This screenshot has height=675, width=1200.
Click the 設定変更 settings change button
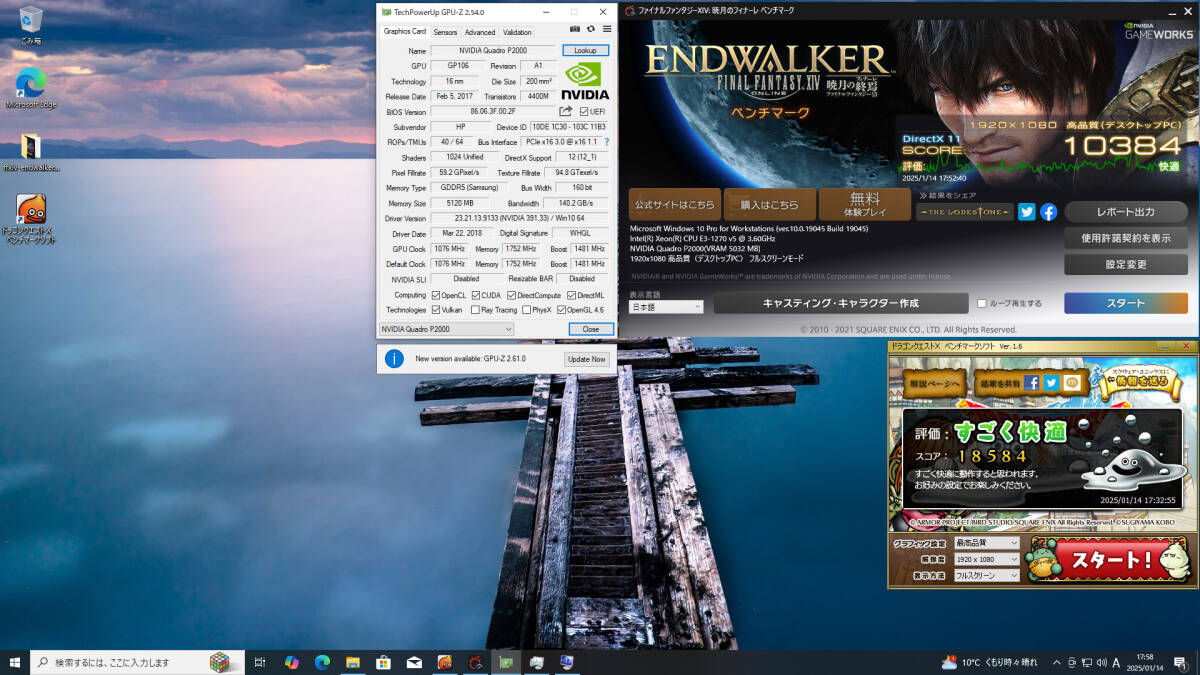(1126, 265)
